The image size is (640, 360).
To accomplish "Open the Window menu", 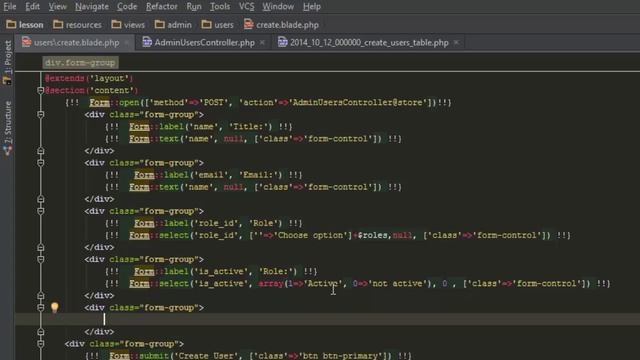I will 278,7.
